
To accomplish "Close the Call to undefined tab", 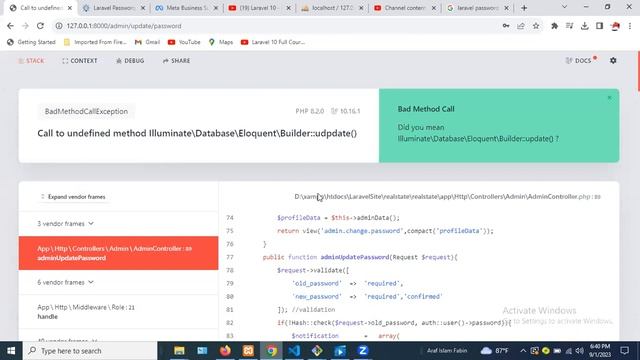I will pos(70,8).
